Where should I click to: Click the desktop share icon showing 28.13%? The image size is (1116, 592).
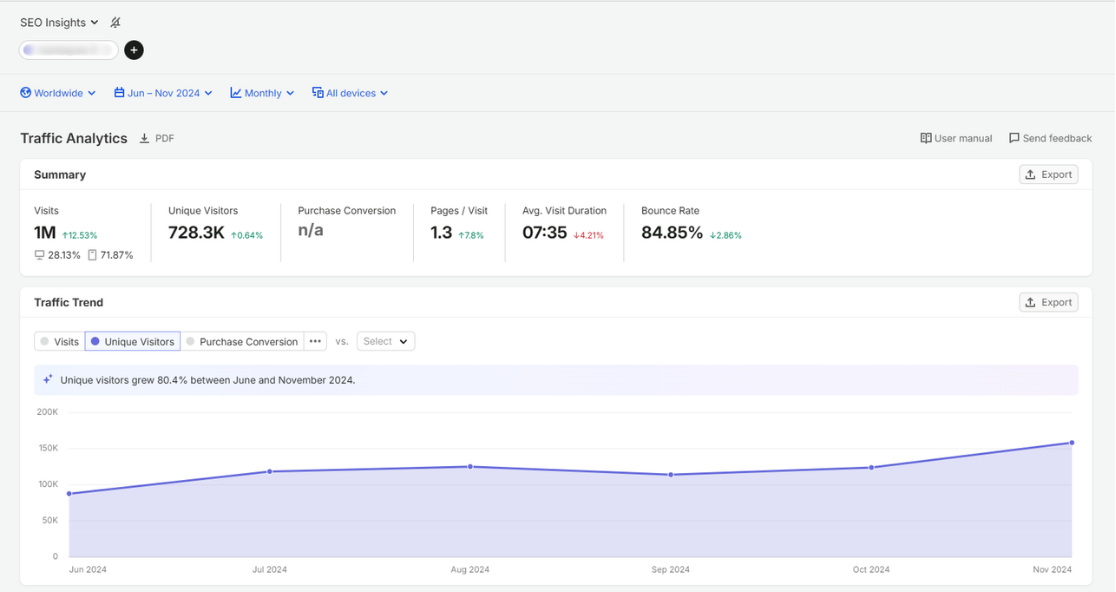(x=39, y=255)
